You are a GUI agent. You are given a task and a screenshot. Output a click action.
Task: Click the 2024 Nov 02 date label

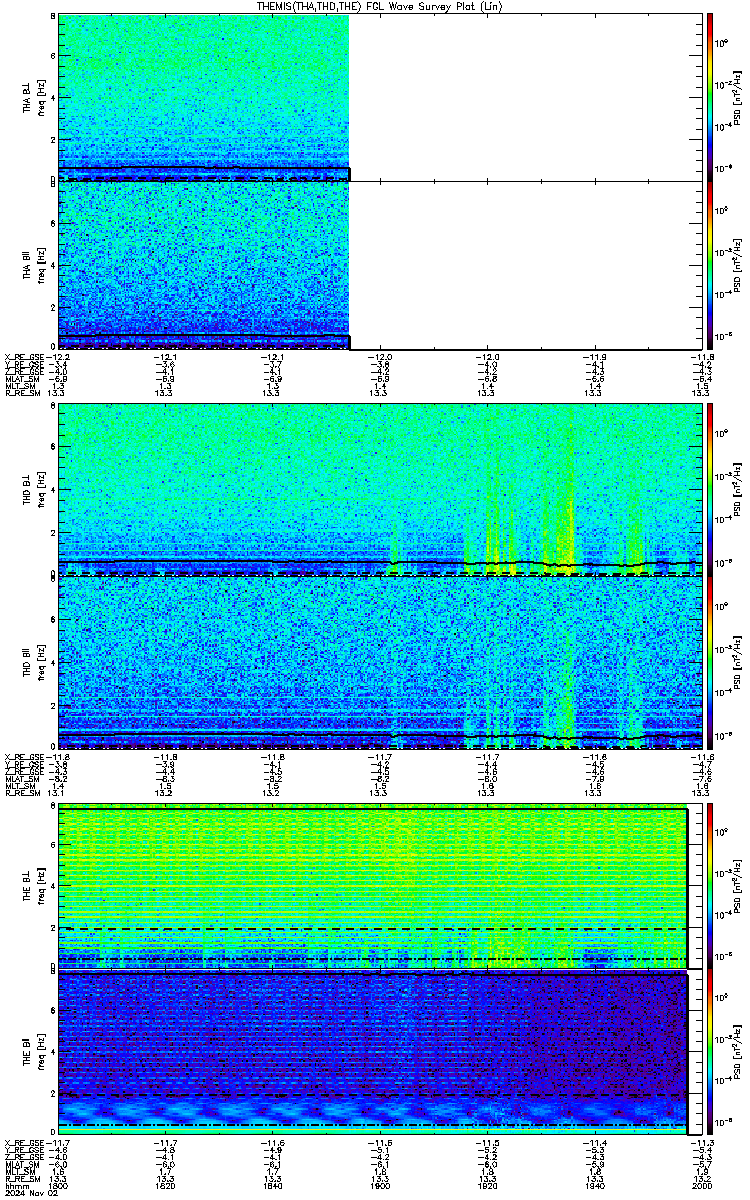click(30, 1194)
